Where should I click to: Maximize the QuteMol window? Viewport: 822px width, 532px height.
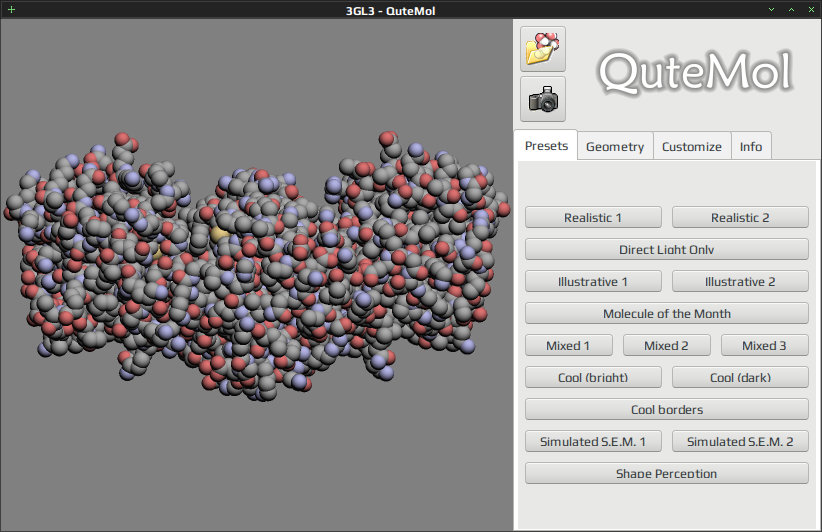791,9
